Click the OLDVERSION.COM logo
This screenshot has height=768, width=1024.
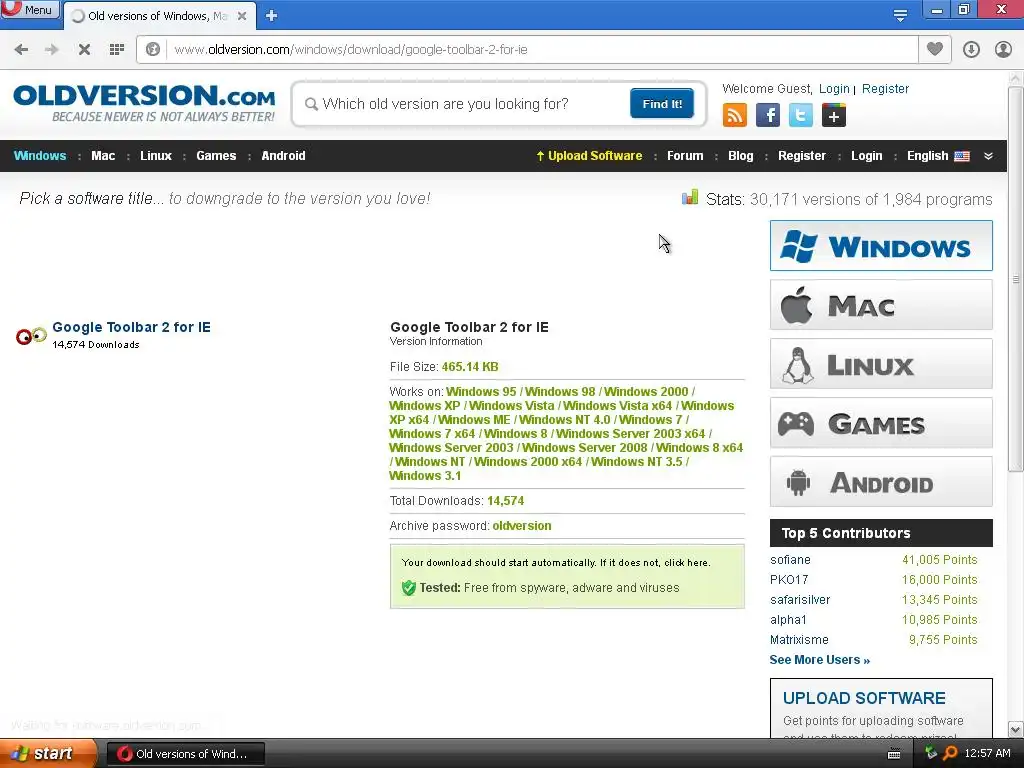tap(144, 103)
